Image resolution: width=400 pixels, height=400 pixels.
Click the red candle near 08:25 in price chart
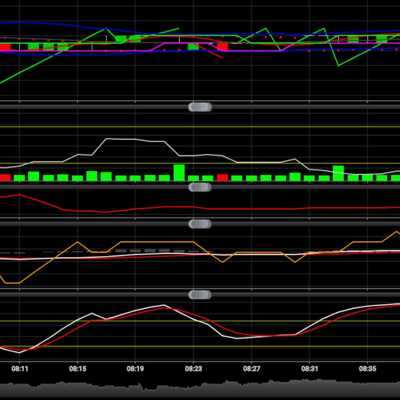point(223,46)
